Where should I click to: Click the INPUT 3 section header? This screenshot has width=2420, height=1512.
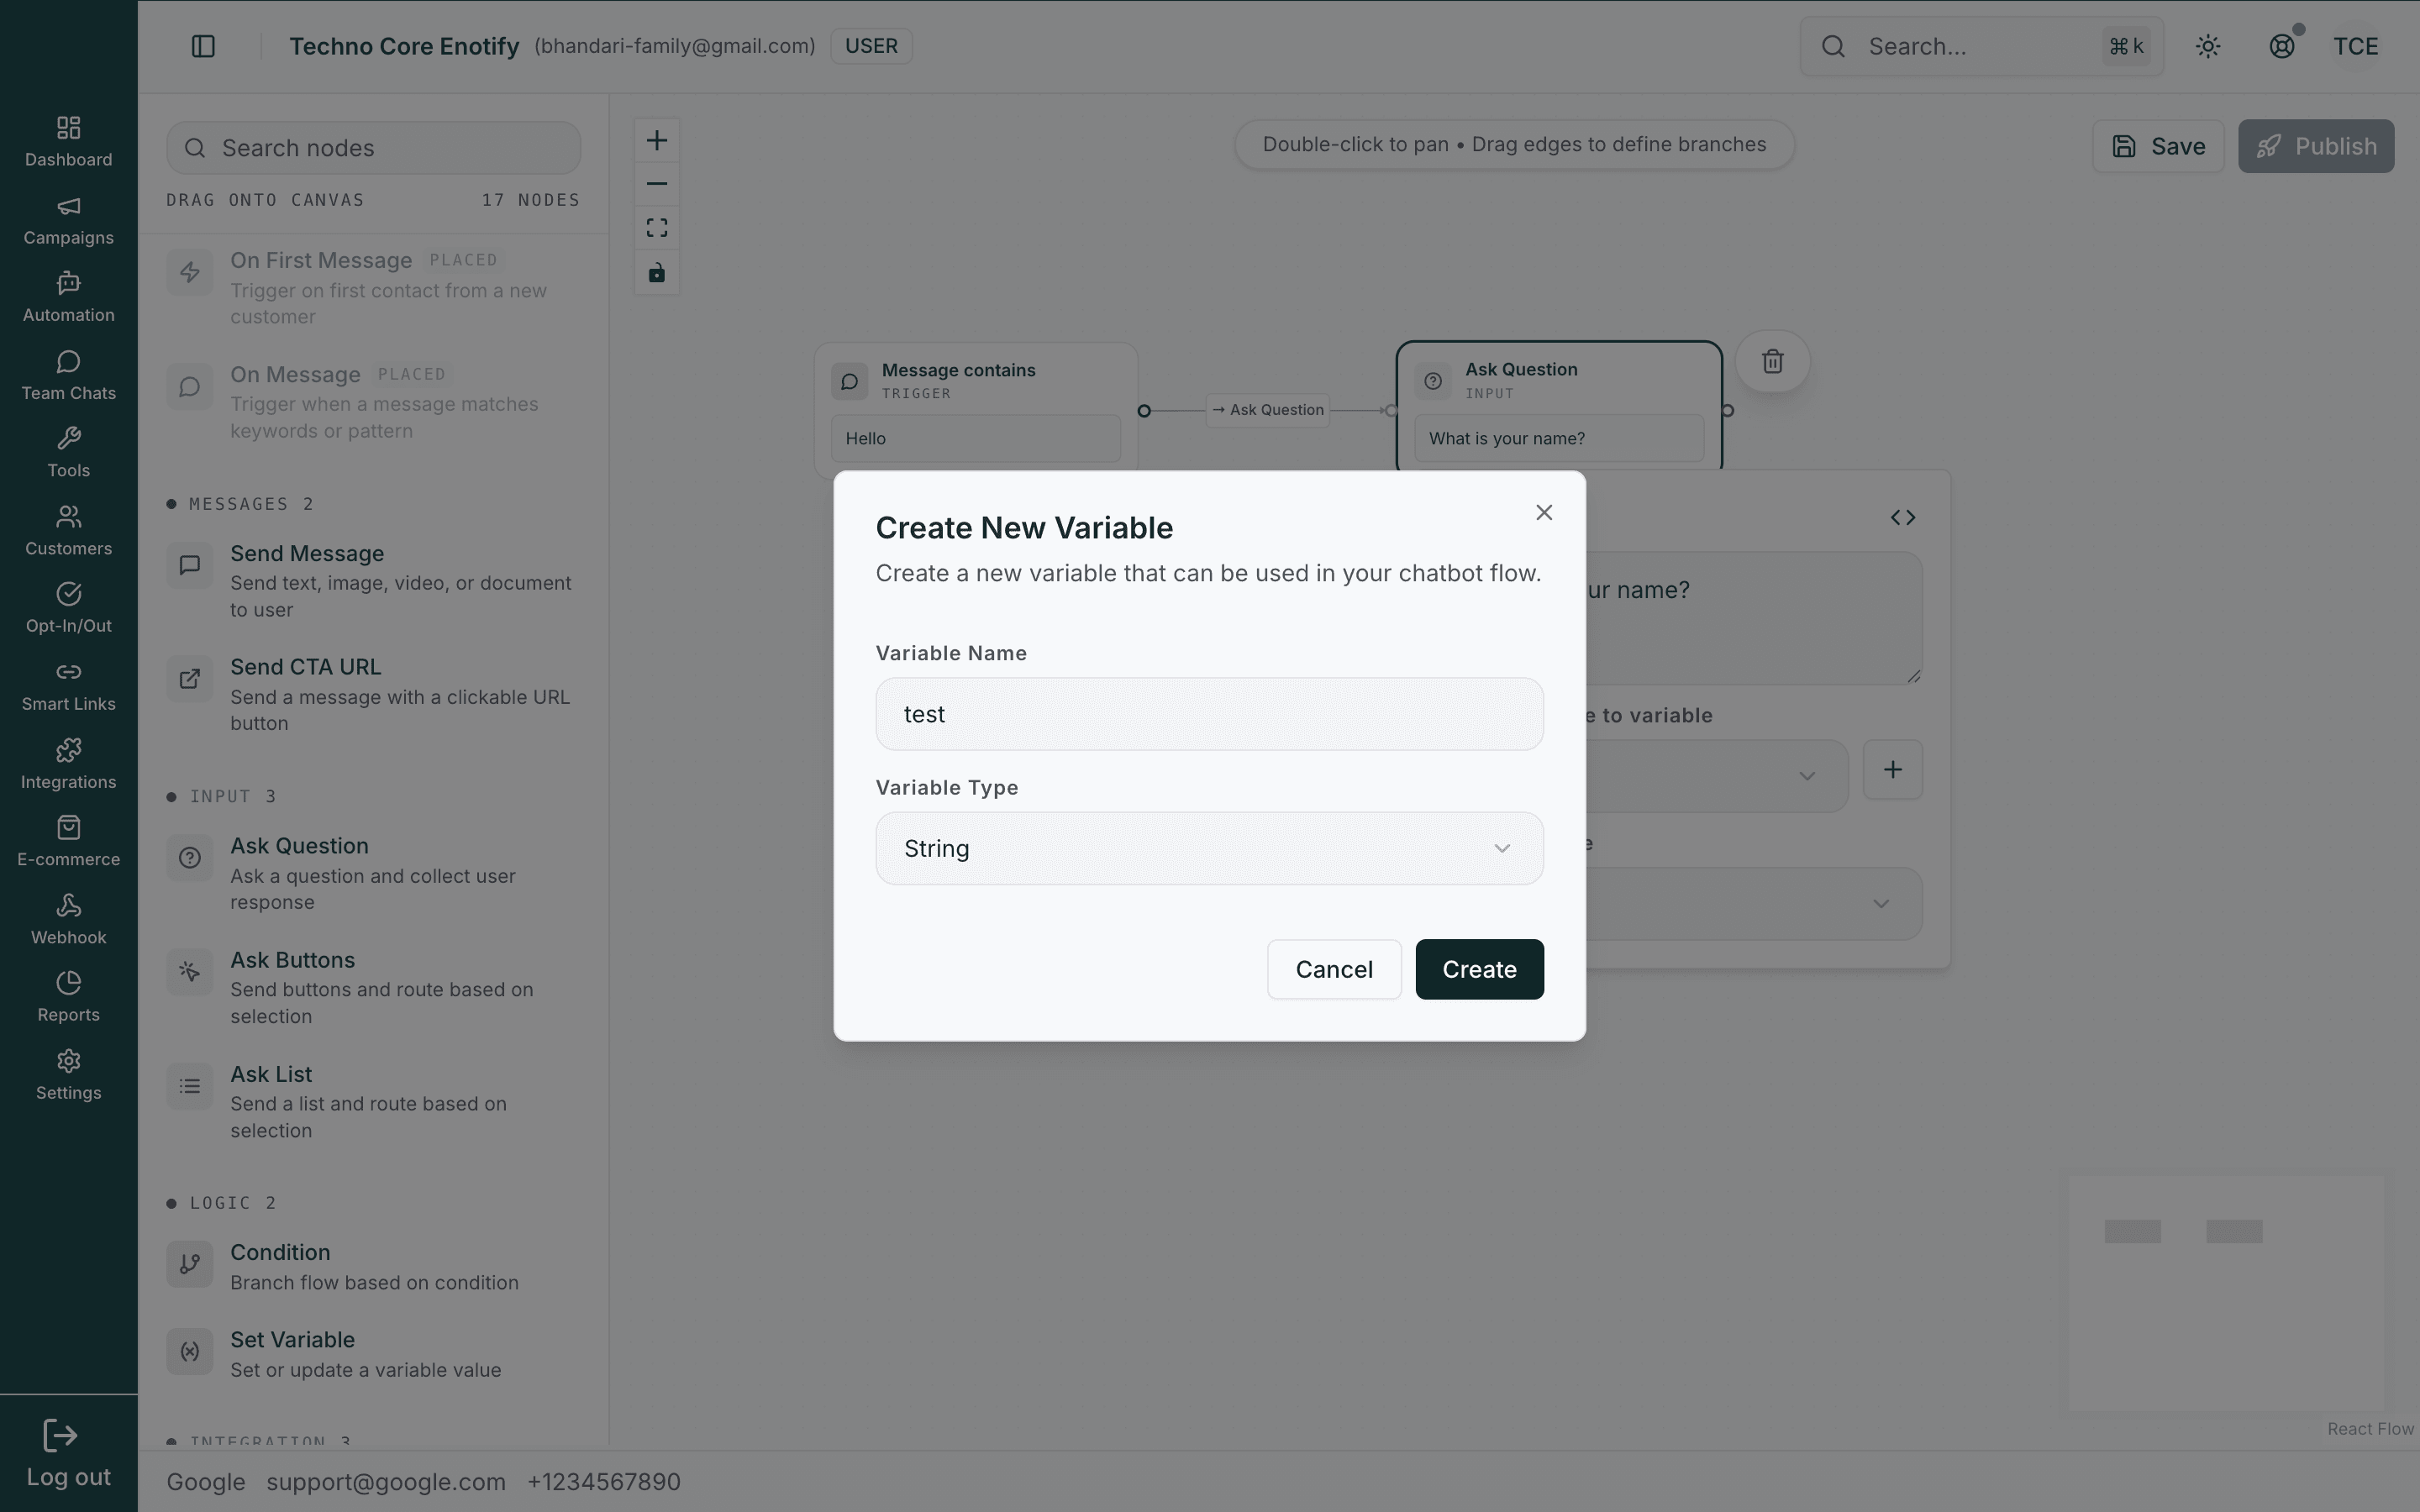(x=222, y=797)
